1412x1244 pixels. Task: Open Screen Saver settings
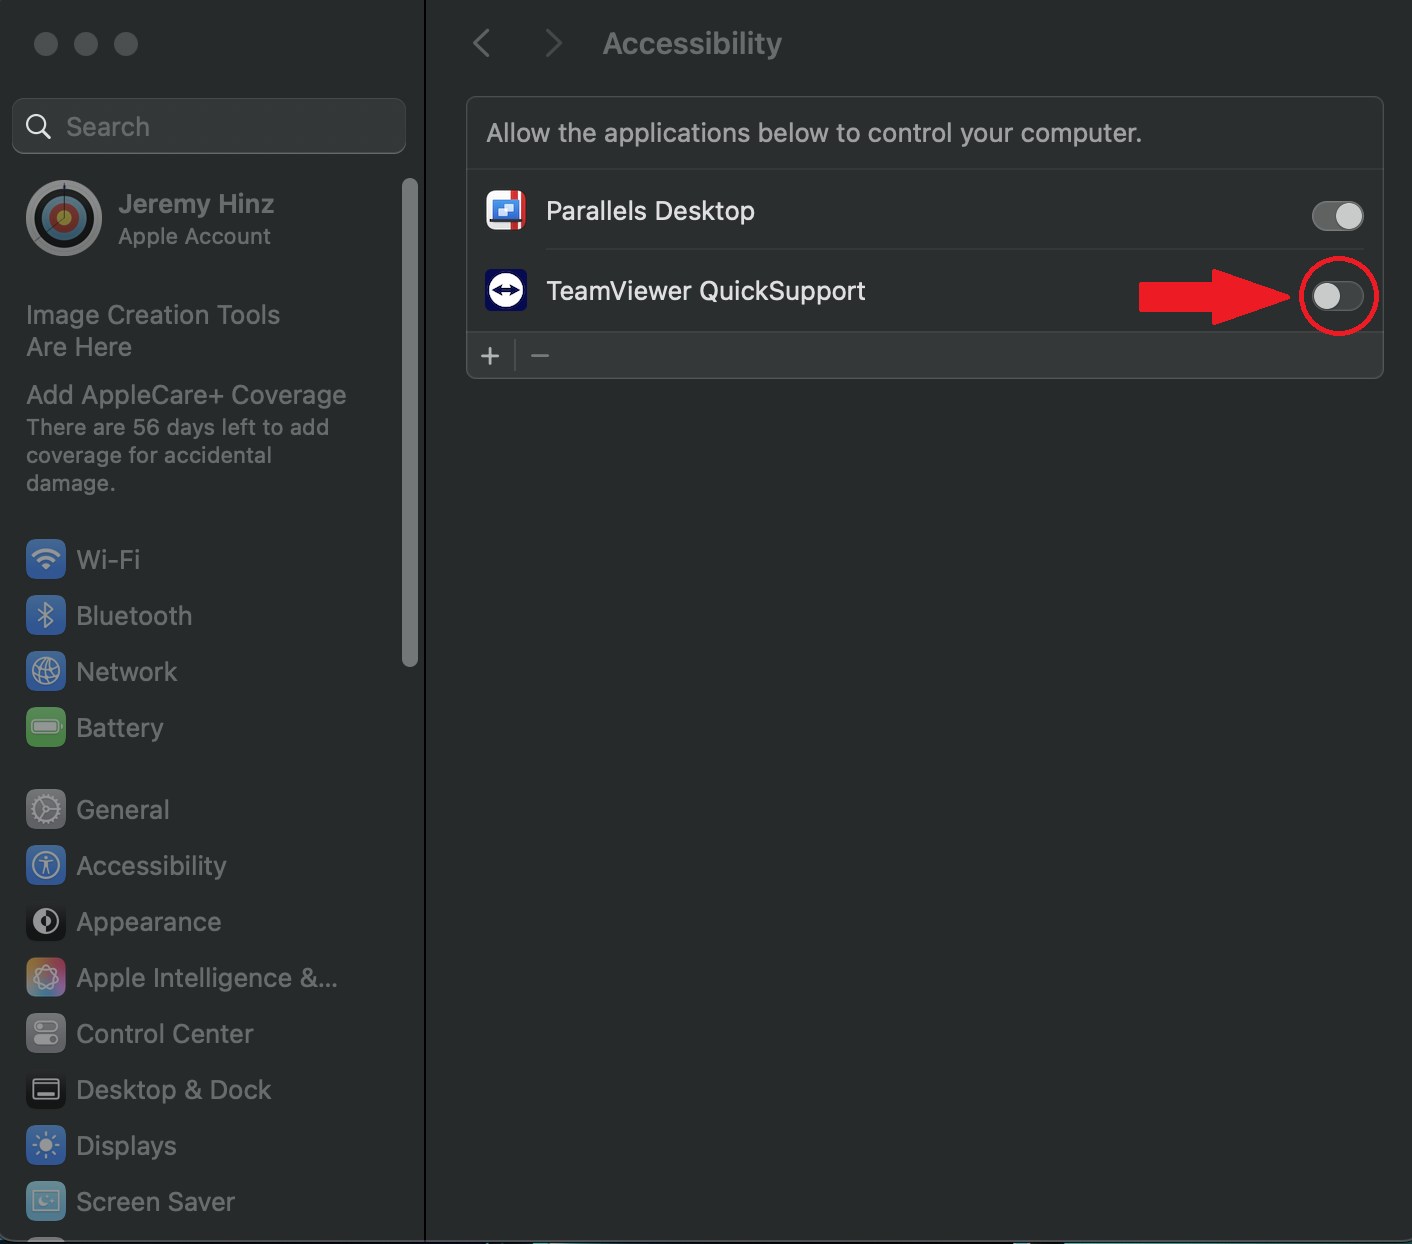tap(46, 1201)
